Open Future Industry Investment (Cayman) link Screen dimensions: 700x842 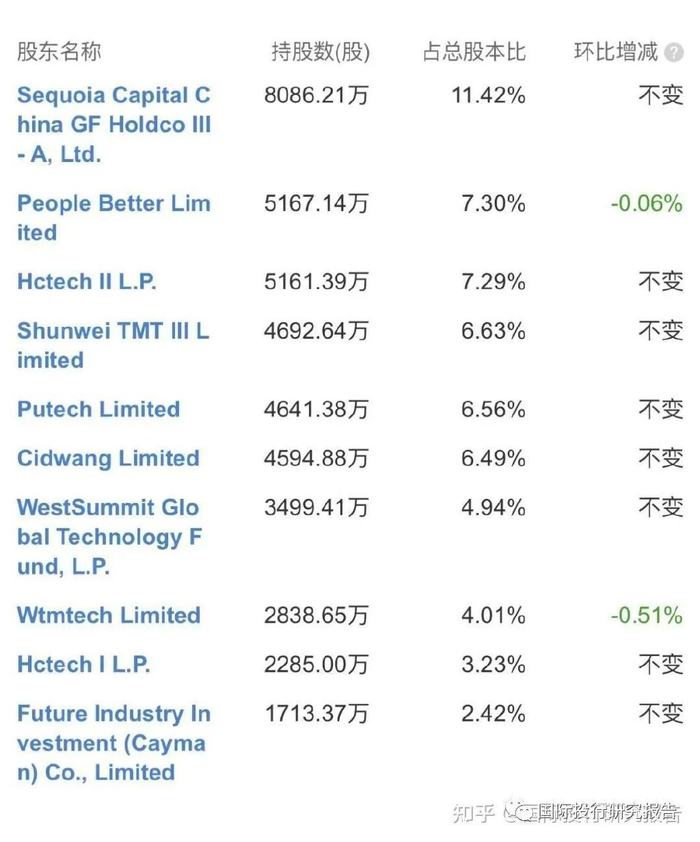coord(114,742)
